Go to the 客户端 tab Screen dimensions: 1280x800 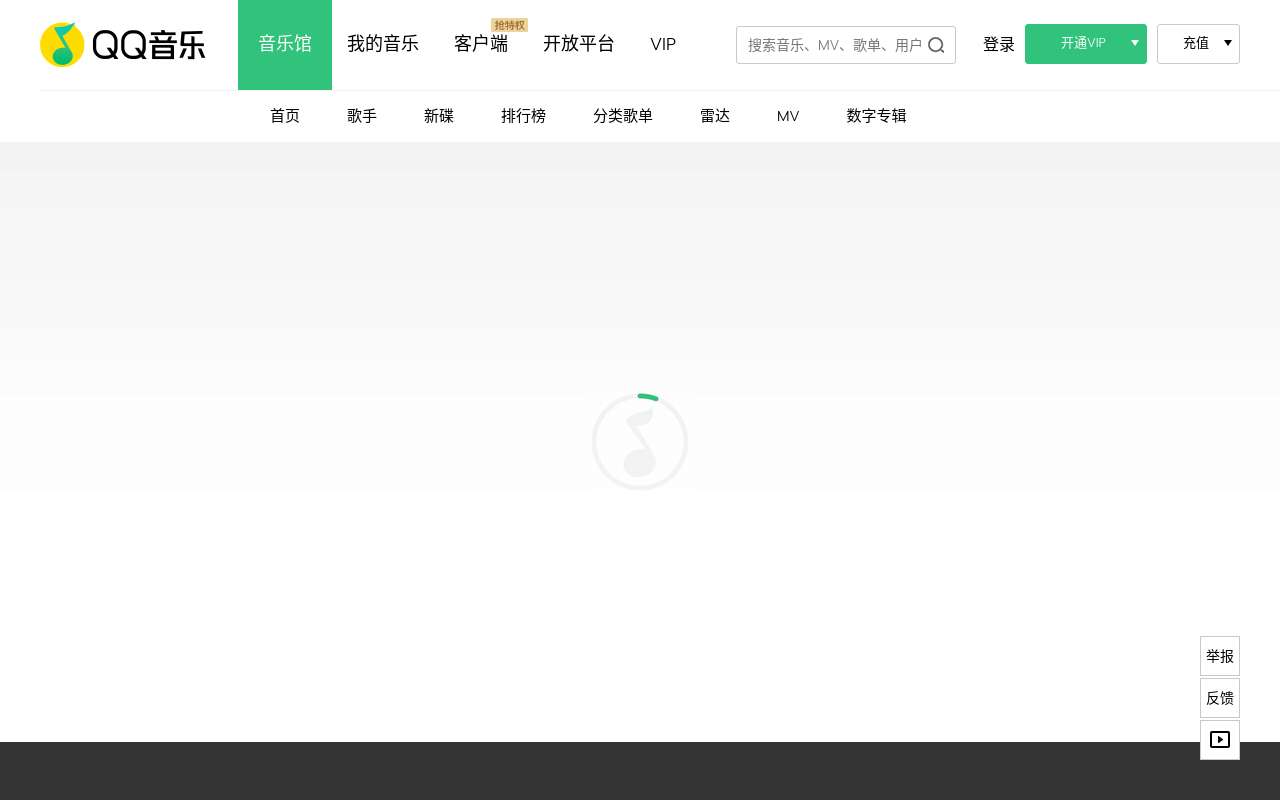tap(481, 44)
